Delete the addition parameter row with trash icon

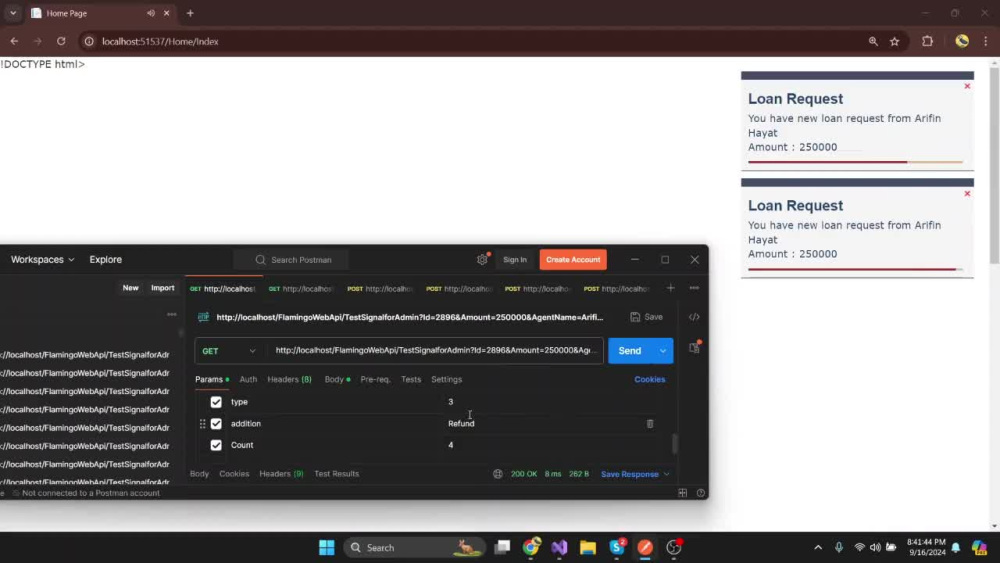point(649,423)
